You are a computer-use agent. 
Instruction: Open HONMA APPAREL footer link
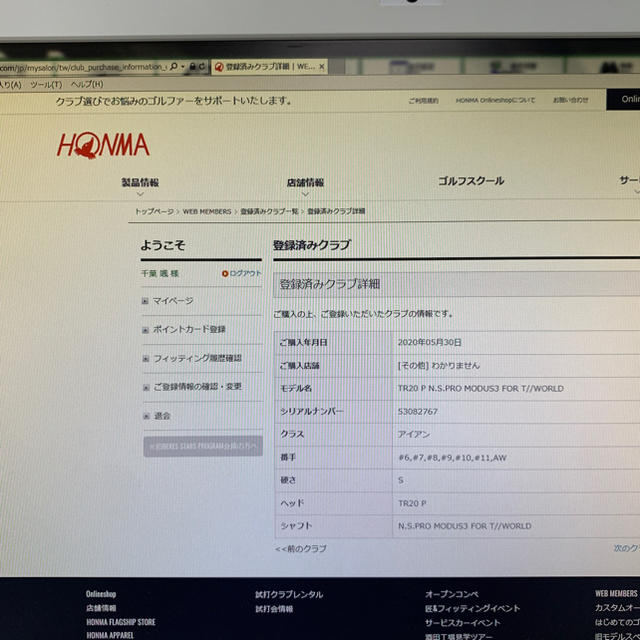tap(110, 635)
